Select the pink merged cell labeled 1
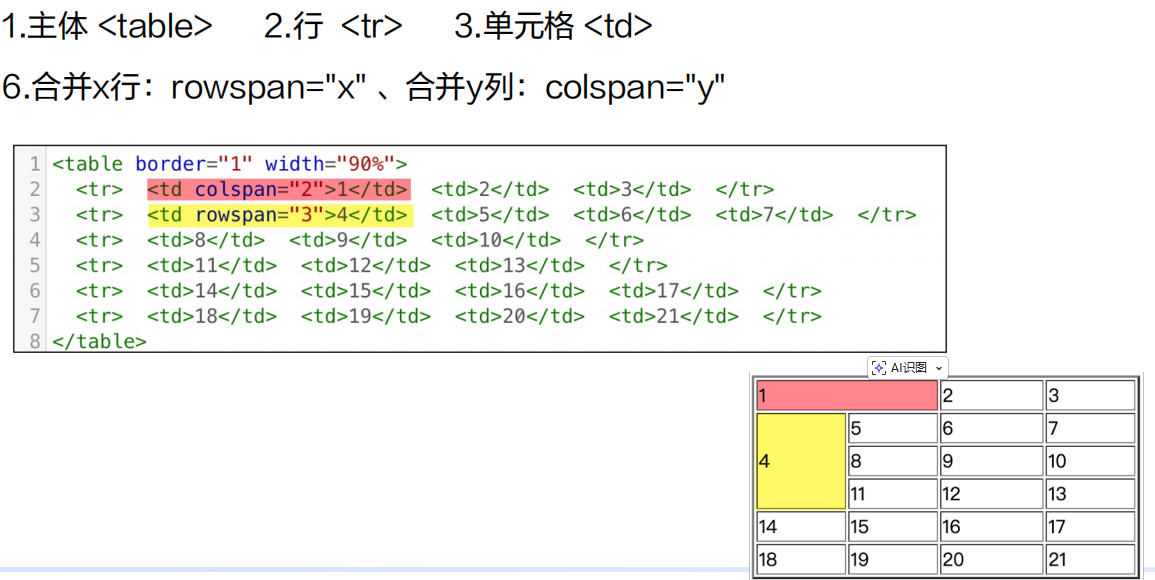The width and height of the screenshot is (1155, 580). click(845, 394)
